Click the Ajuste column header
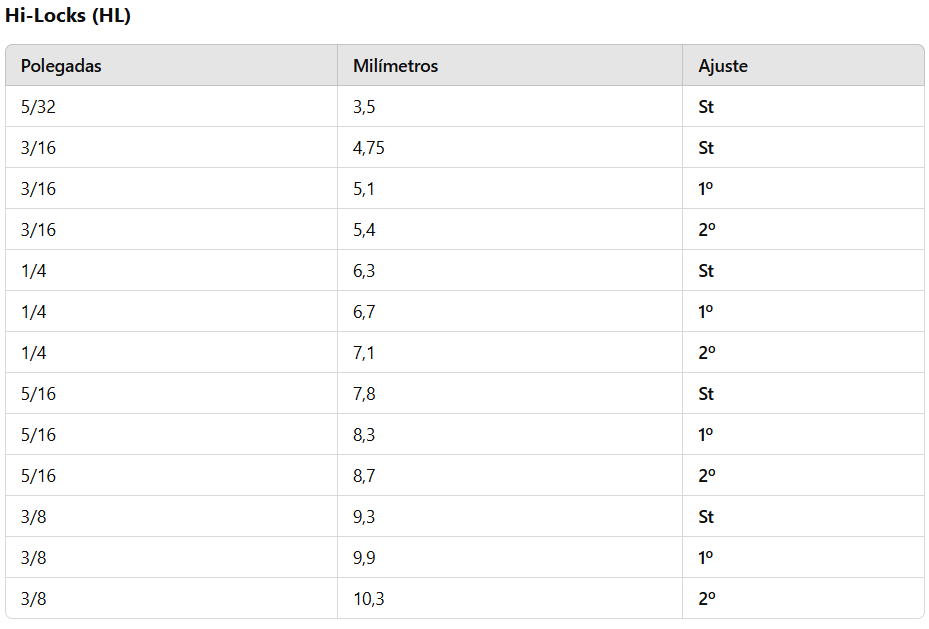Viewport: 929px width, 629px height. [722, 66]
